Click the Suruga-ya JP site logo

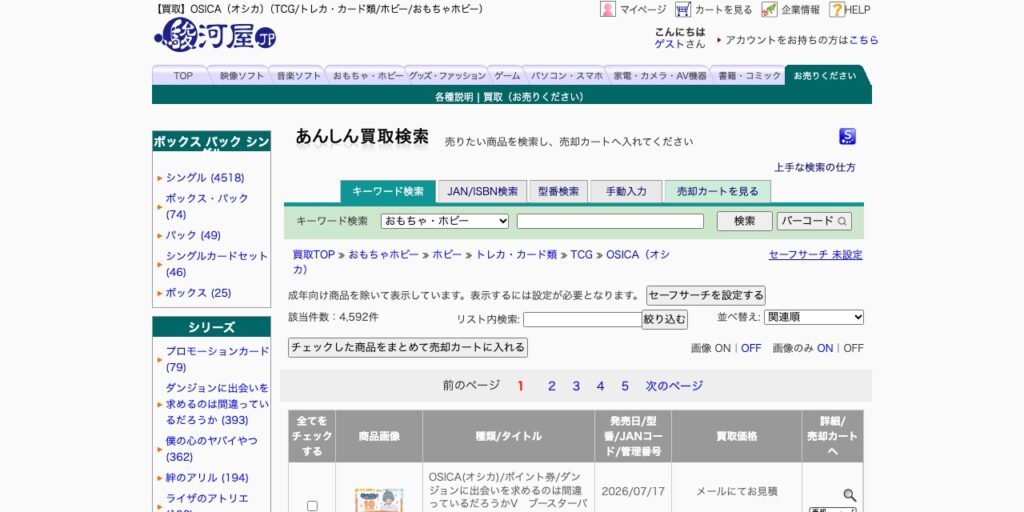(216, 35)
